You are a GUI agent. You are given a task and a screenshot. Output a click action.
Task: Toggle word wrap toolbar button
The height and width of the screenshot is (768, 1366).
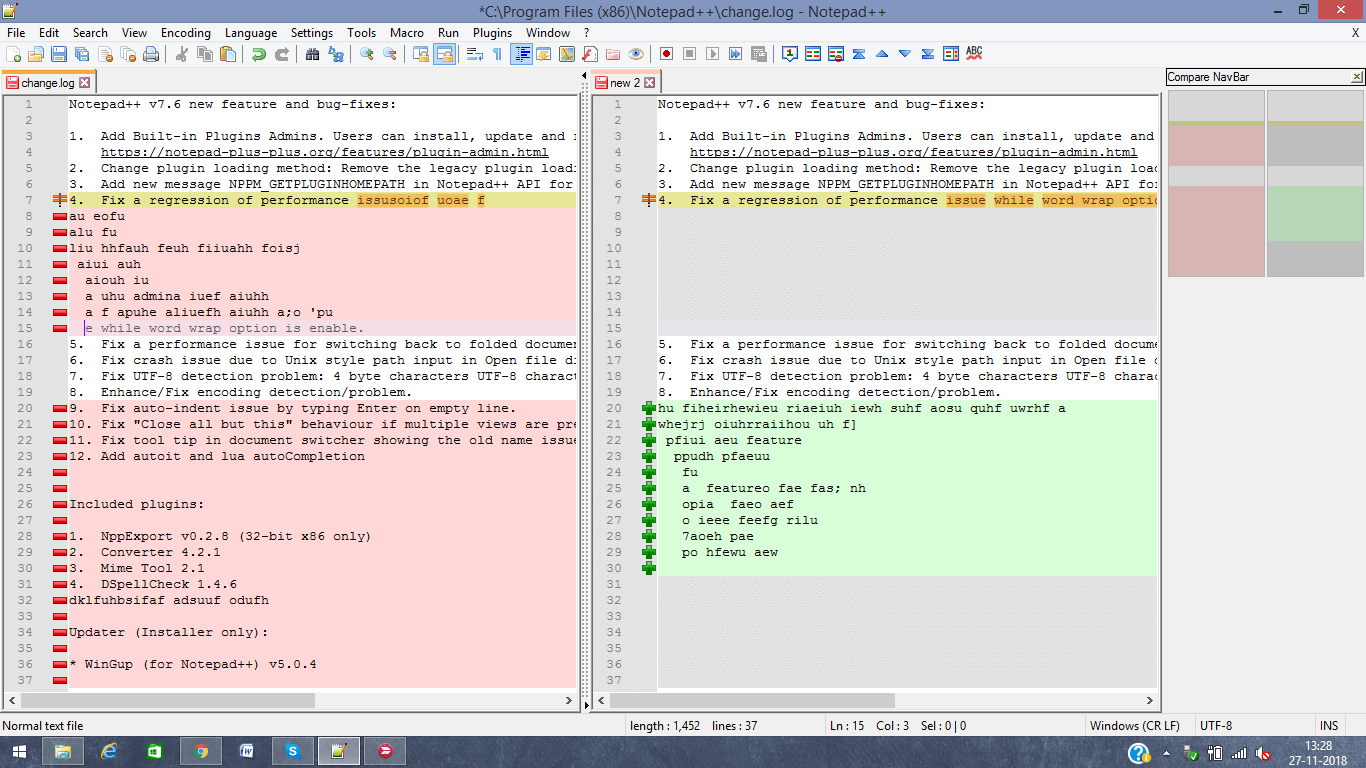coord(475,54)
